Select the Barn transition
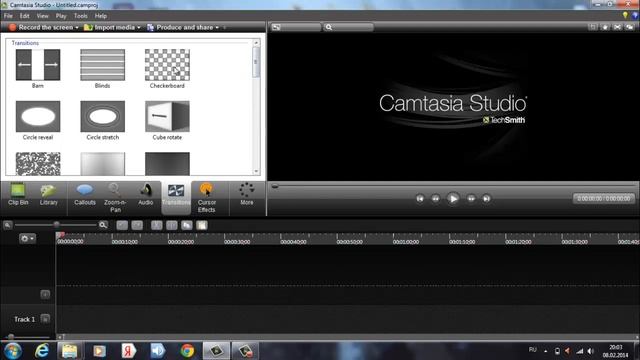640x360 pixels. [x=38, y=69]
